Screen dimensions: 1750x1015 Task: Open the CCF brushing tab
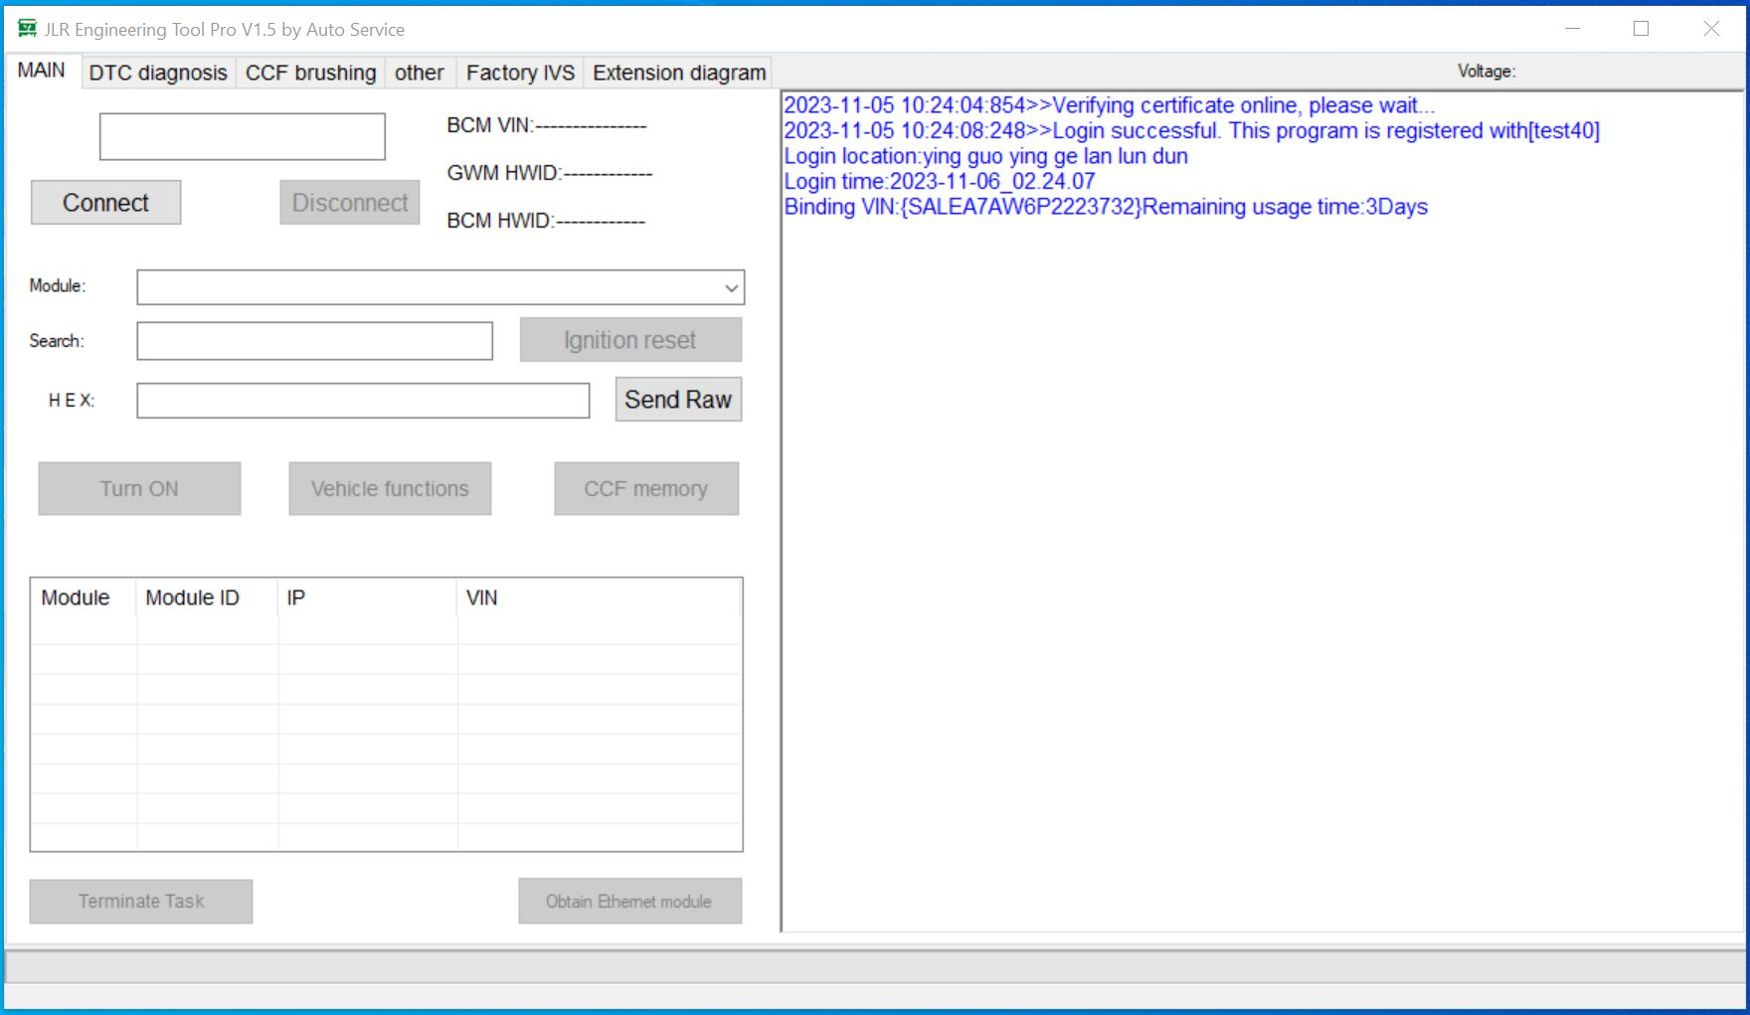click(311, 73)
